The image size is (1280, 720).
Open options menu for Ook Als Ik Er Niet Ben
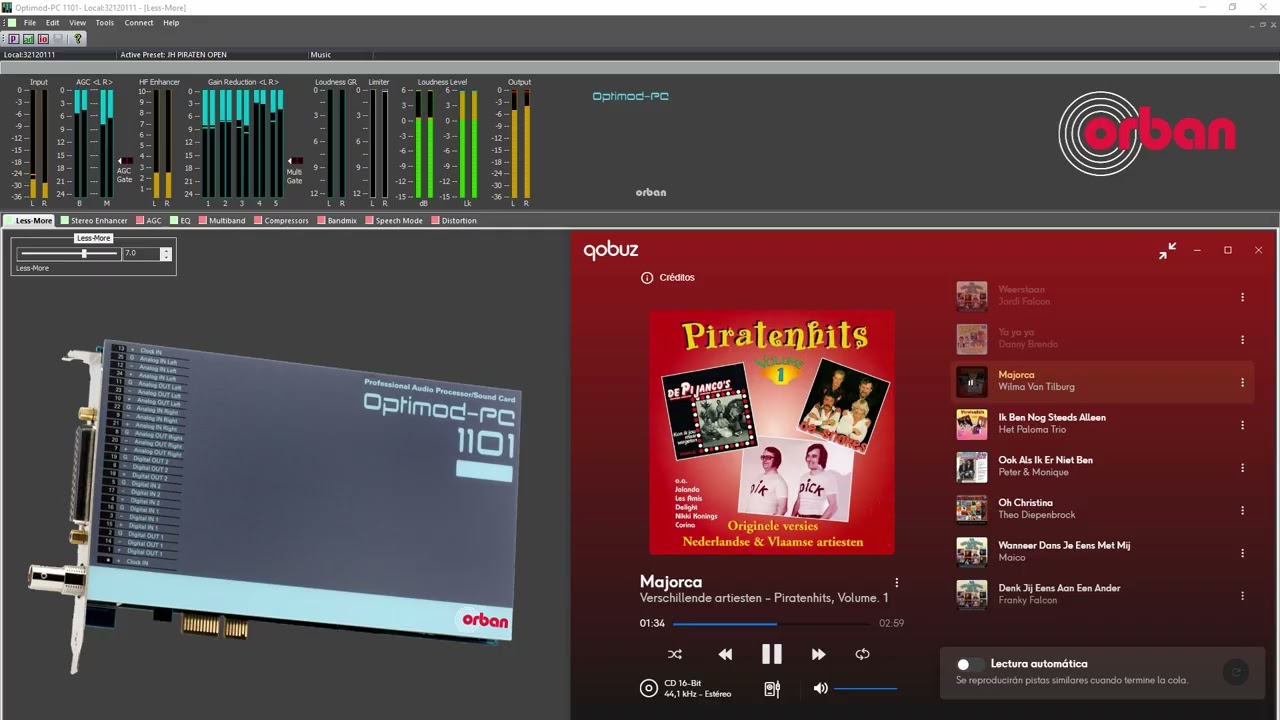pos(1243,468)
